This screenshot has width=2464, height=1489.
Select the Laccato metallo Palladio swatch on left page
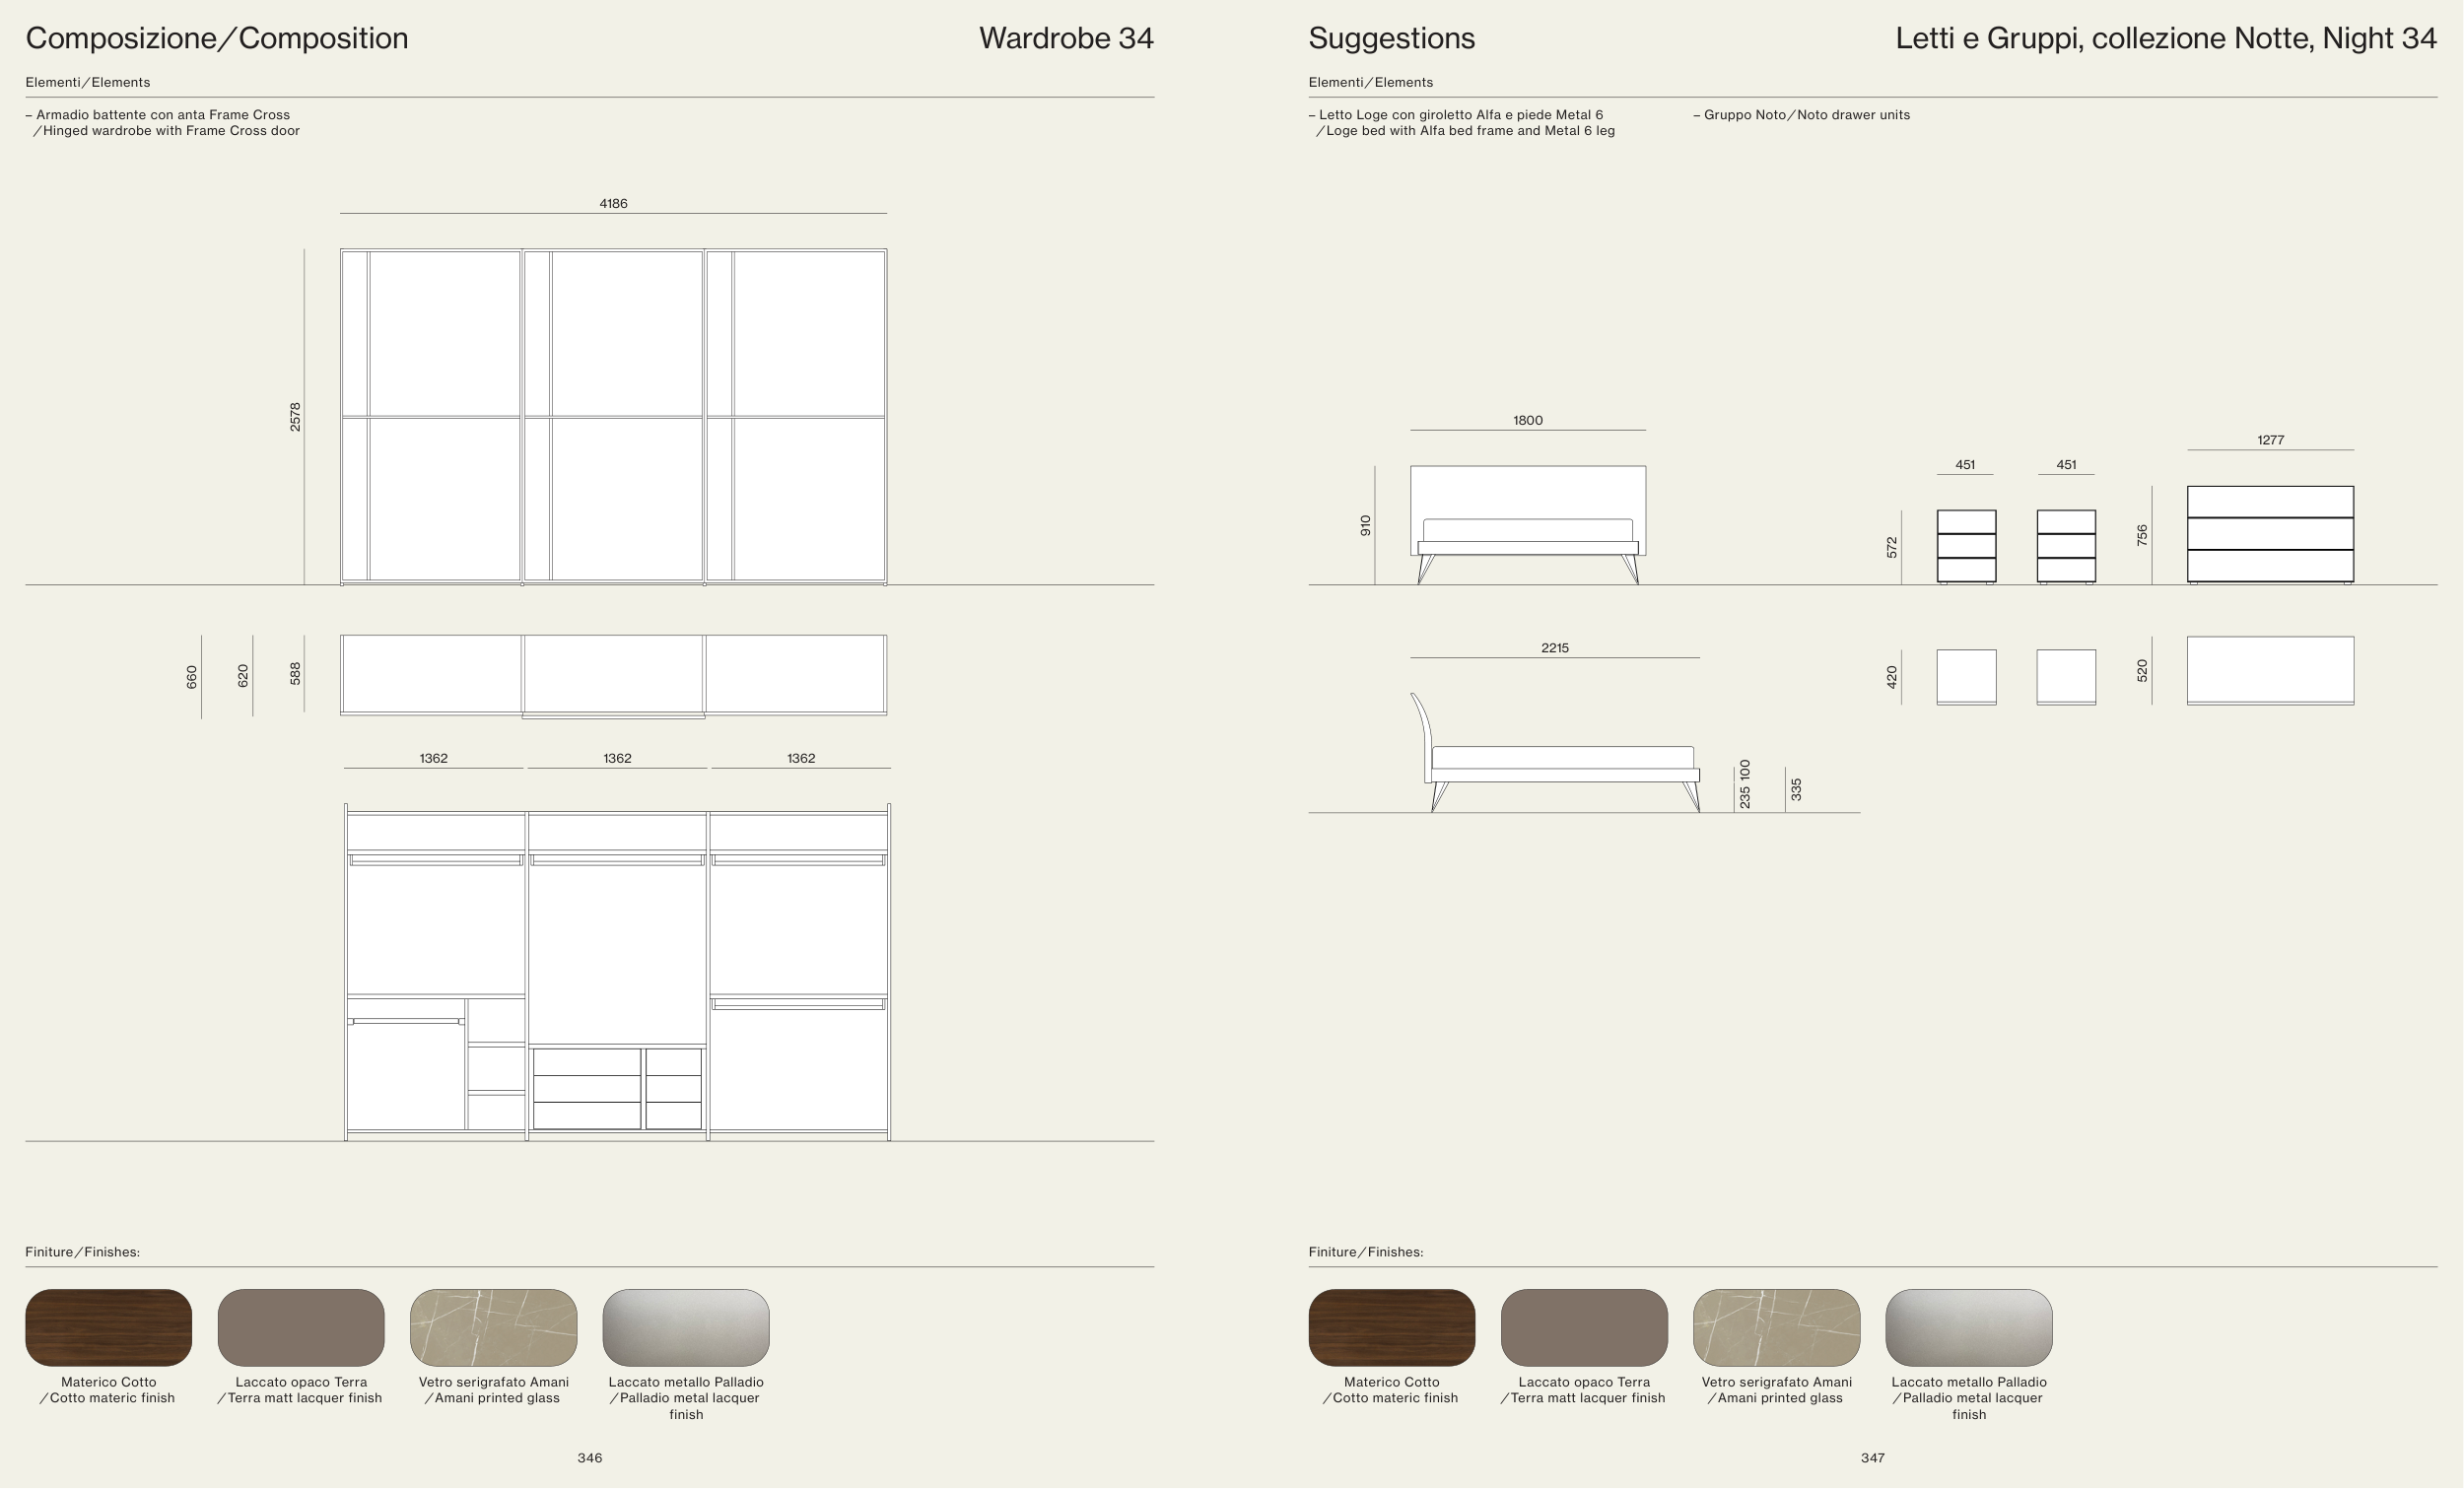tap(686, 1327)
